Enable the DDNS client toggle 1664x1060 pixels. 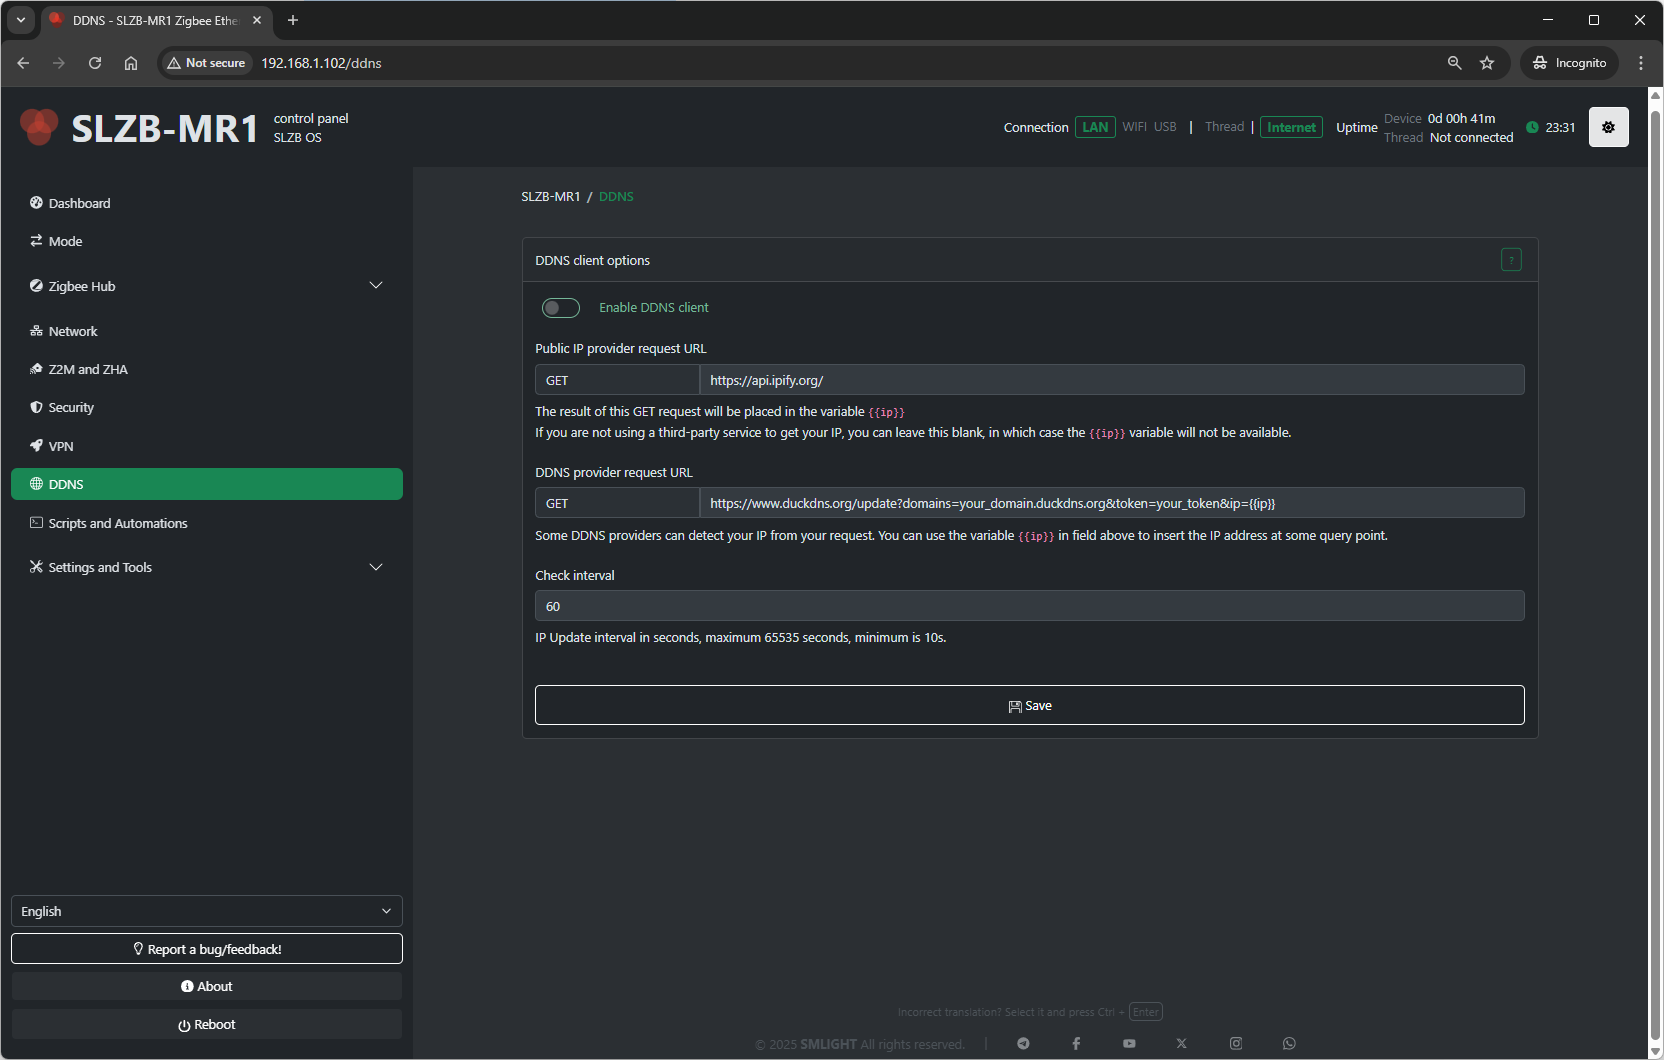click(x=561, y=308)
